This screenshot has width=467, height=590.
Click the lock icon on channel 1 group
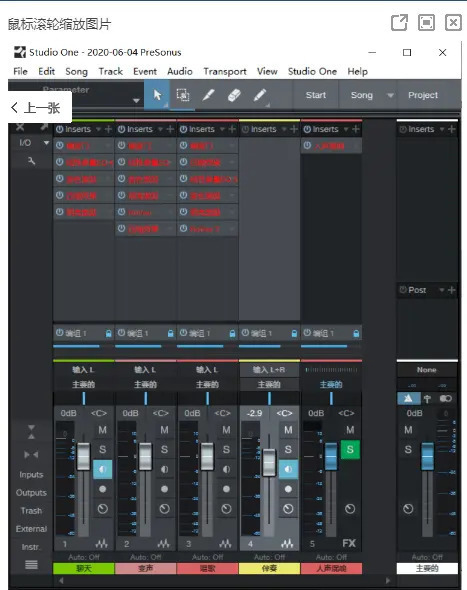(x=108, y=333)
